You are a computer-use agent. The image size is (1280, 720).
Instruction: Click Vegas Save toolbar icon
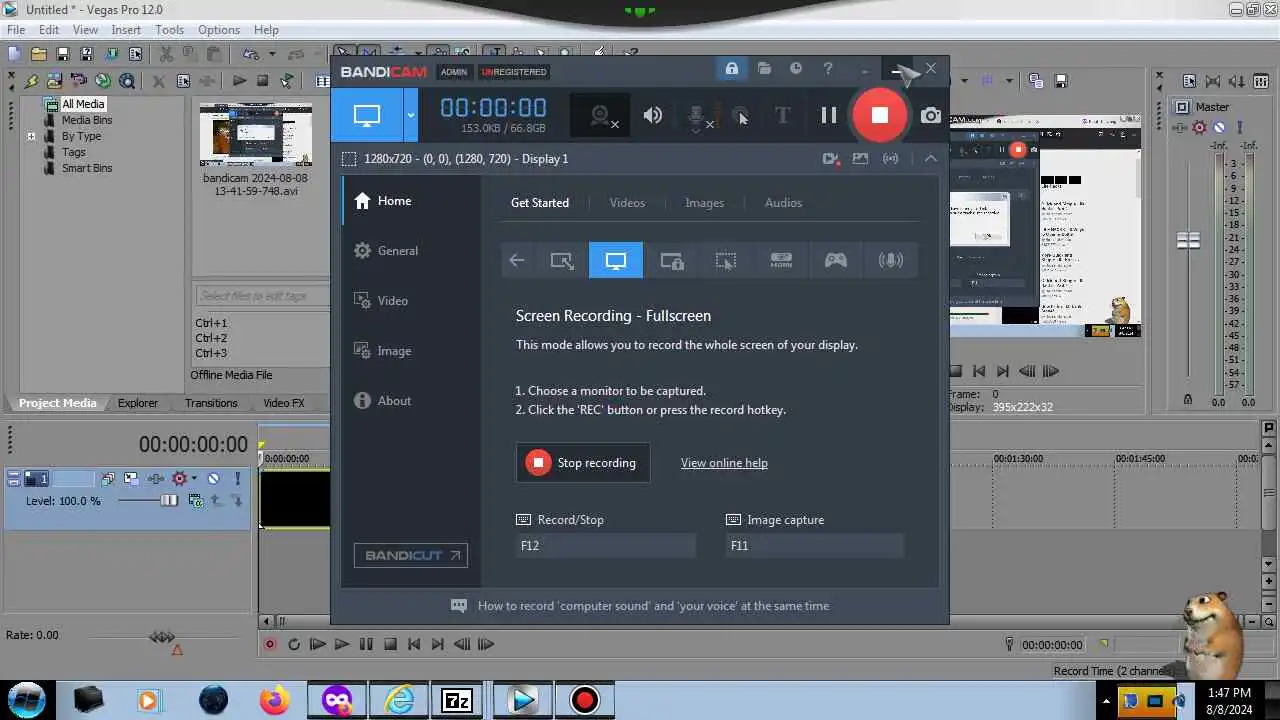coord(62,54)
